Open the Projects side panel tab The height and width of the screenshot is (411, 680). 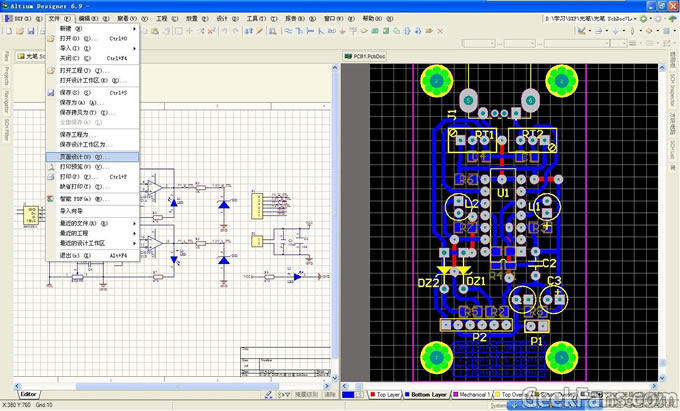pyautogui.click(x=6, y=75)
